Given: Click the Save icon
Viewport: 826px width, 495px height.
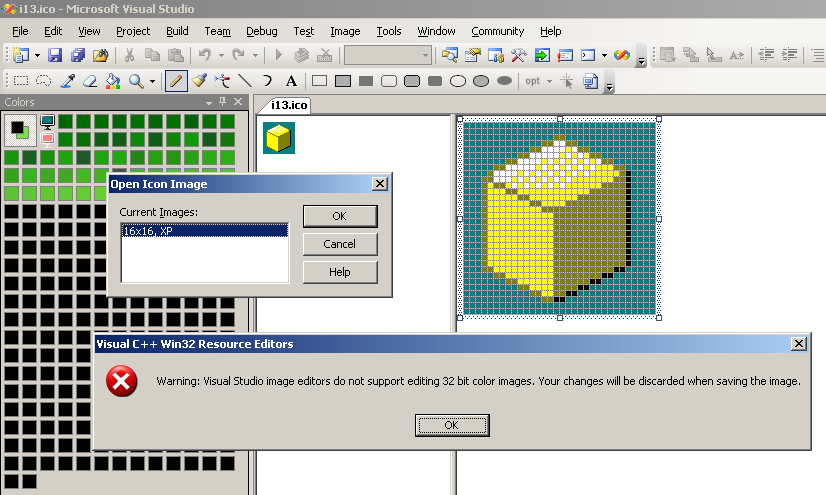Looking at the screenshot, I should point(55,55).
